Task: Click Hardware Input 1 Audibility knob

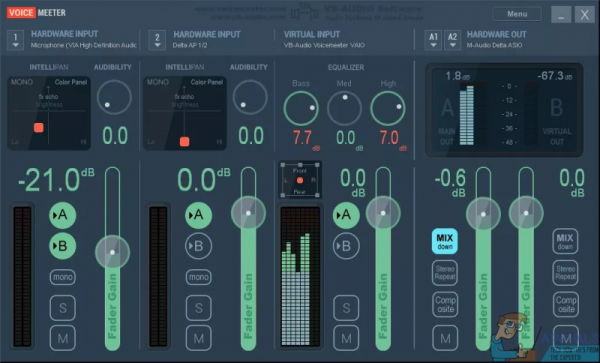Action: [x=114, y=97]
